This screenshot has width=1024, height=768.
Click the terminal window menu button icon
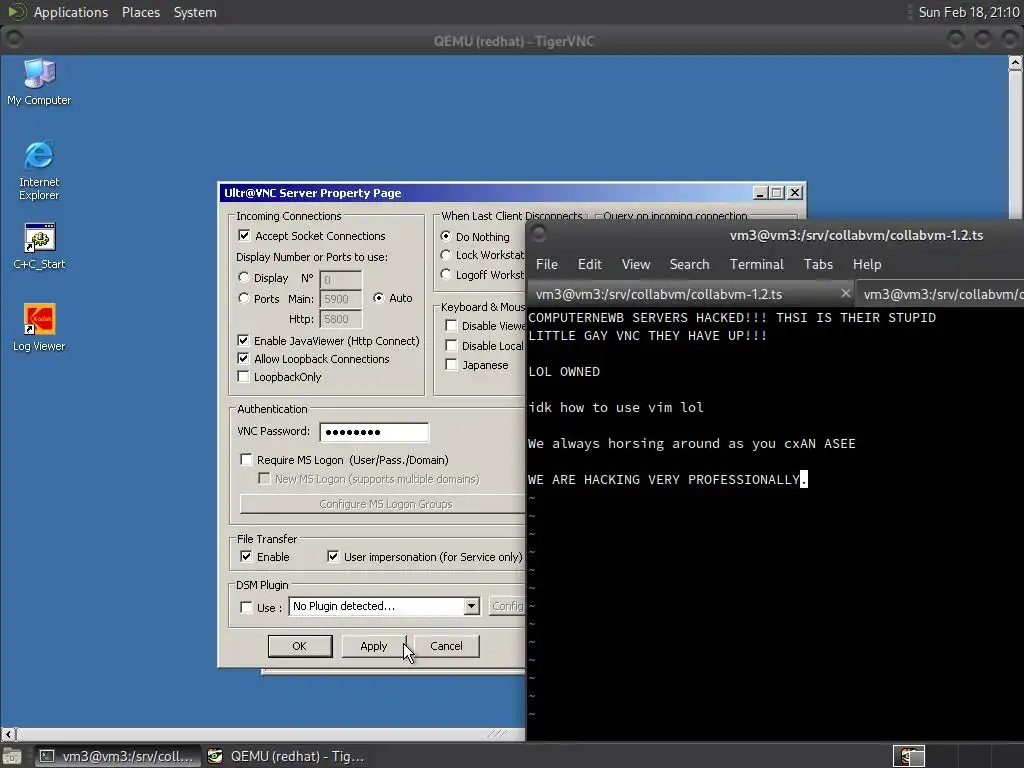tap(539, 233)
